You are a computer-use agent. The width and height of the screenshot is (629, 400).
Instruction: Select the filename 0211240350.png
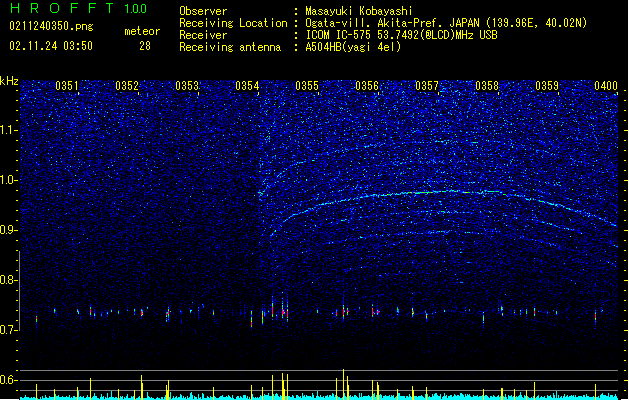51,26
